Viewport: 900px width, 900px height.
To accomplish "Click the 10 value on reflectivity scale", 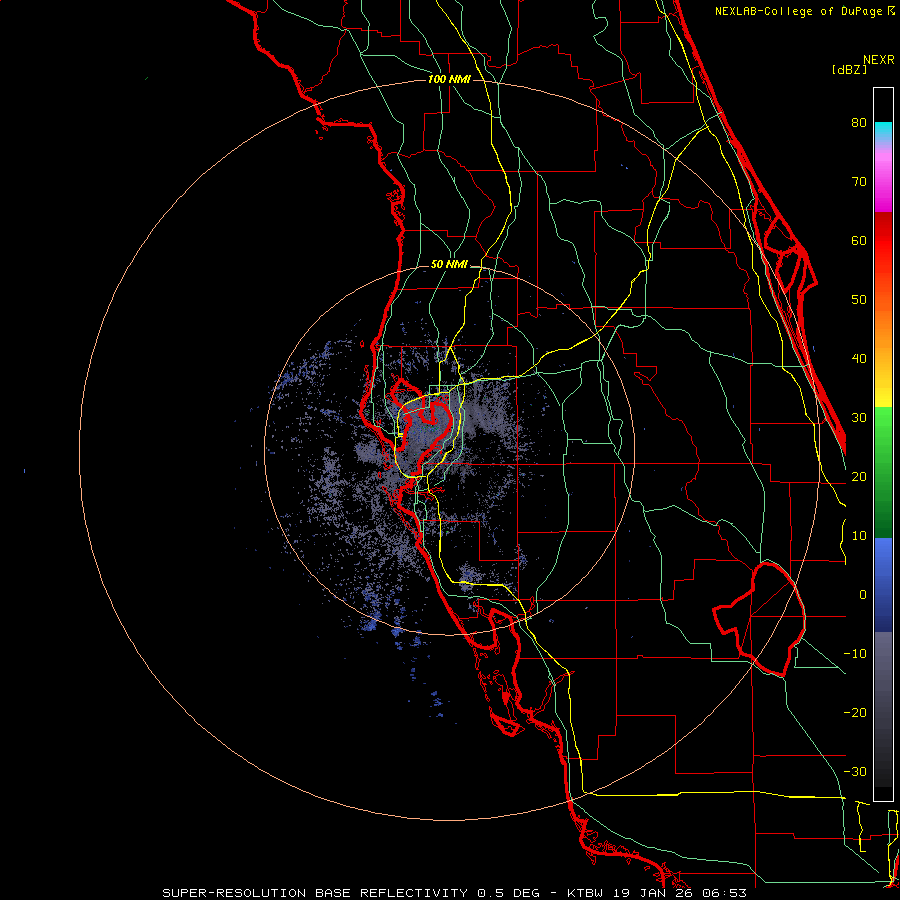I will coord(859,536).
